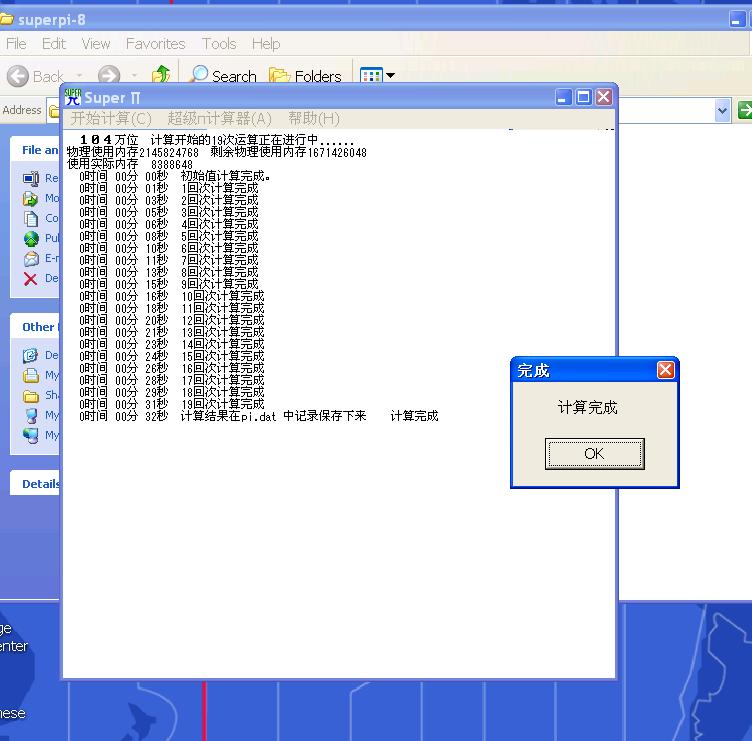Click OK in the 完成 dialog

594,454
